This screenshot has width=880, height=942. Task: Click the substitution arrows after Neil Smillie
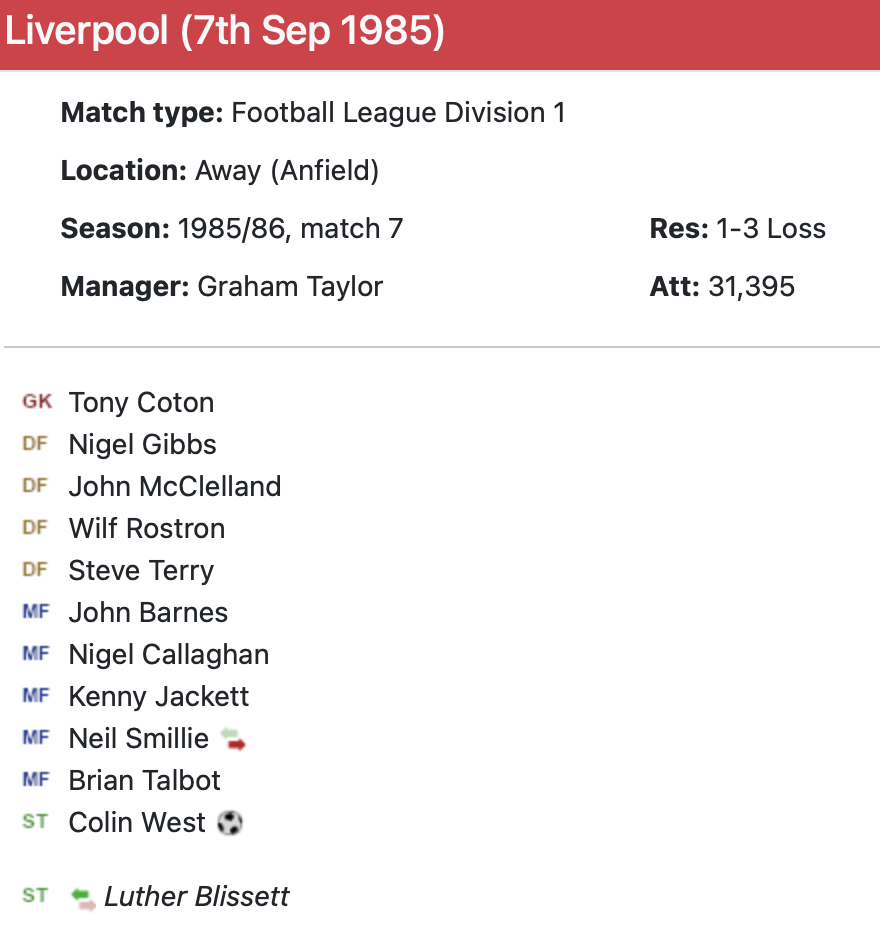pos(233,739)
